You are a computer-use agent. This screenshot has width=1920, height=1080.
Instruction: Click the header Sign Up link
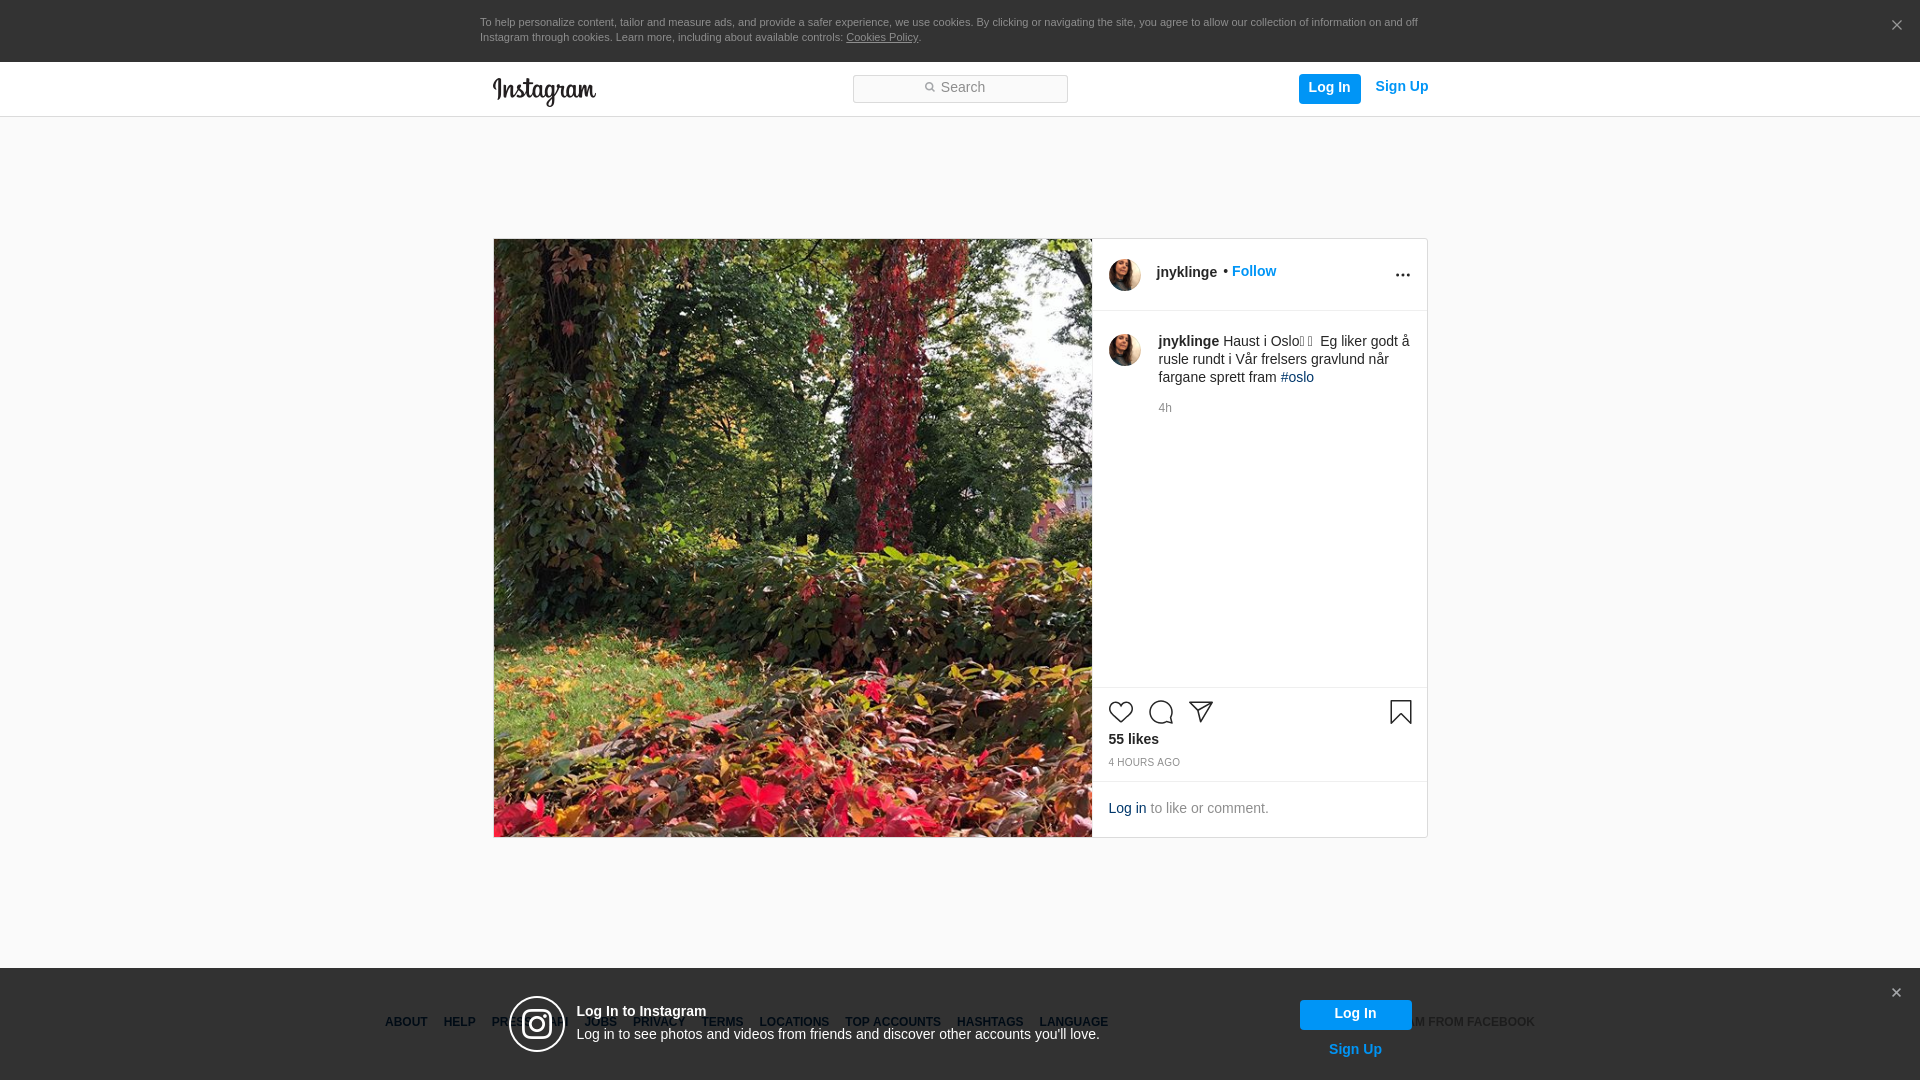tap(1401, 87)
